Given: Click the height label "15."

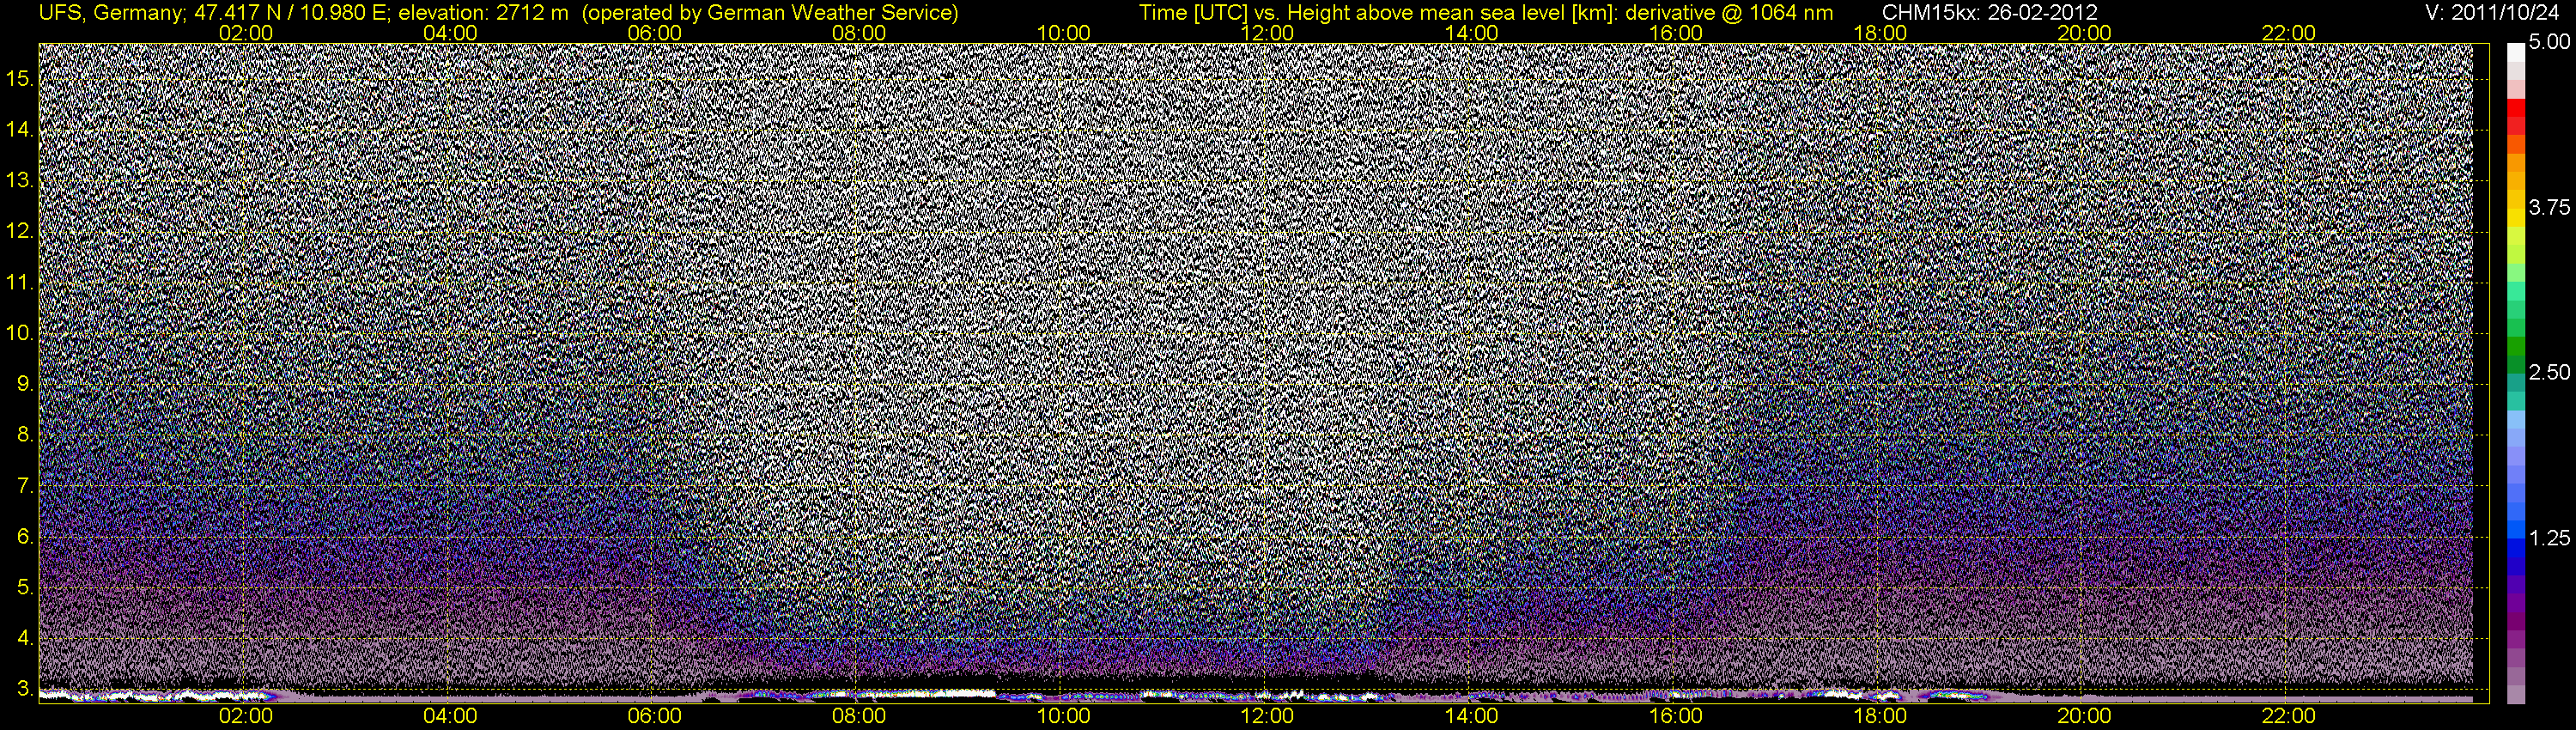Looking at the screenshot, I should tap(19, 79).
